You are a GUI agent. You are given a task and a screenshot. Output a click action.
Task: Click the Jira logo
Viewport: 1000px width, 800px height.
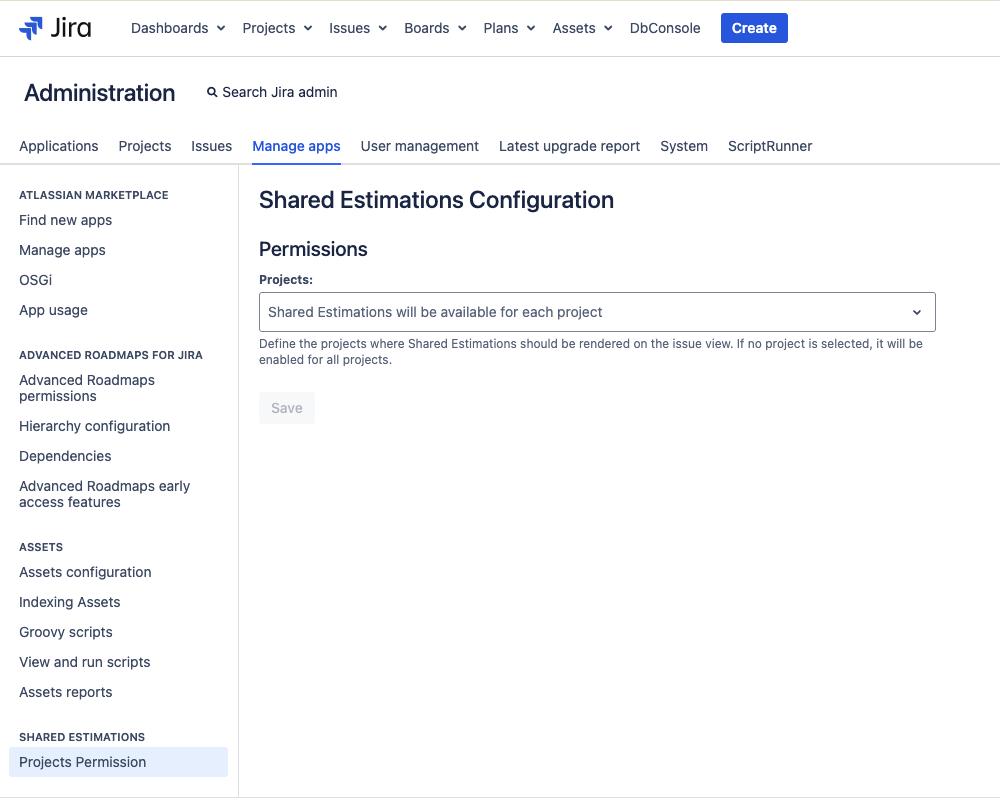click(55, 27)
